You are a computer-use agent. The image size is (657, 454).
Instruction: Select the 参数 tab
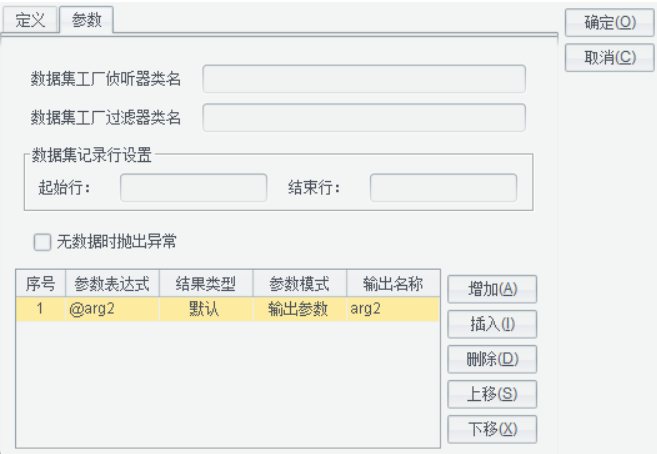pos(87,20)
